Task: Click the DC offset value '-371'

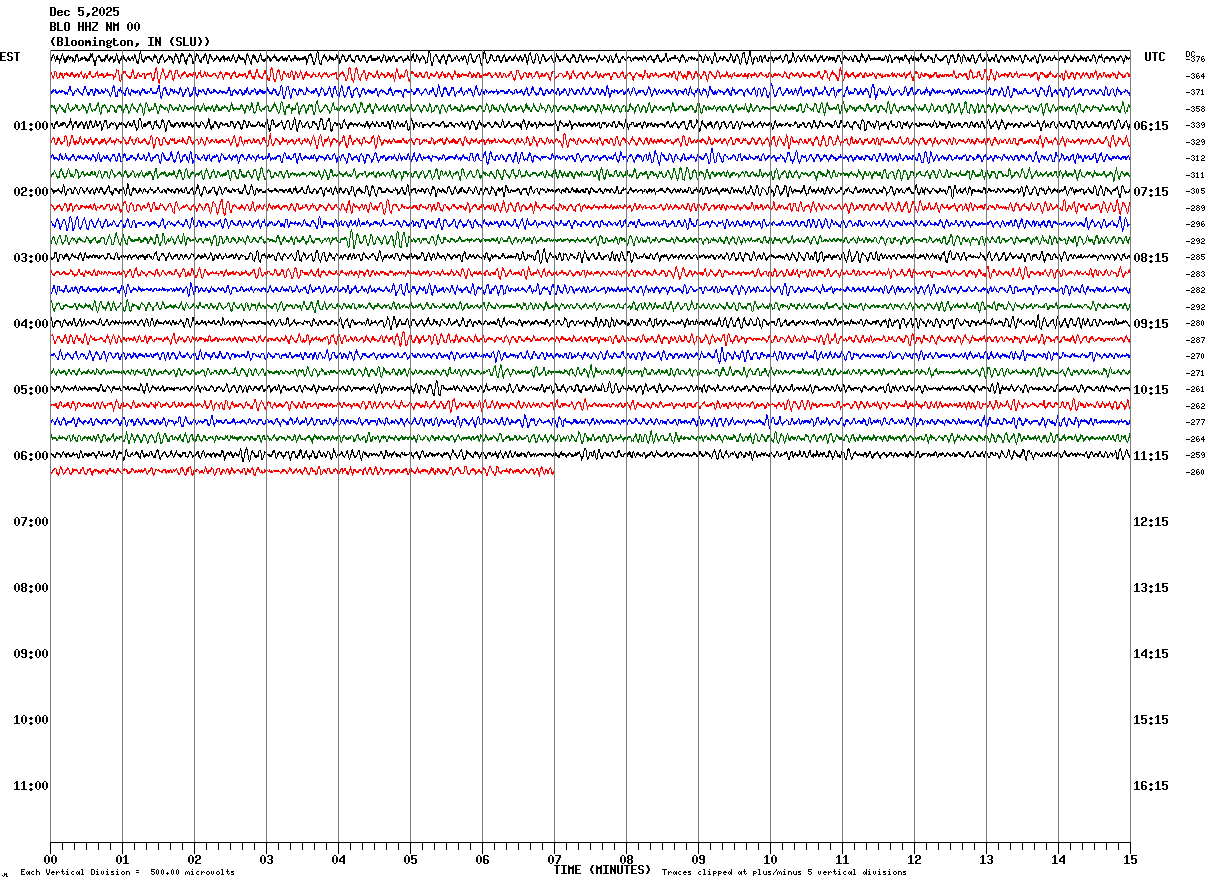Action: click(x=1195, y=92)
